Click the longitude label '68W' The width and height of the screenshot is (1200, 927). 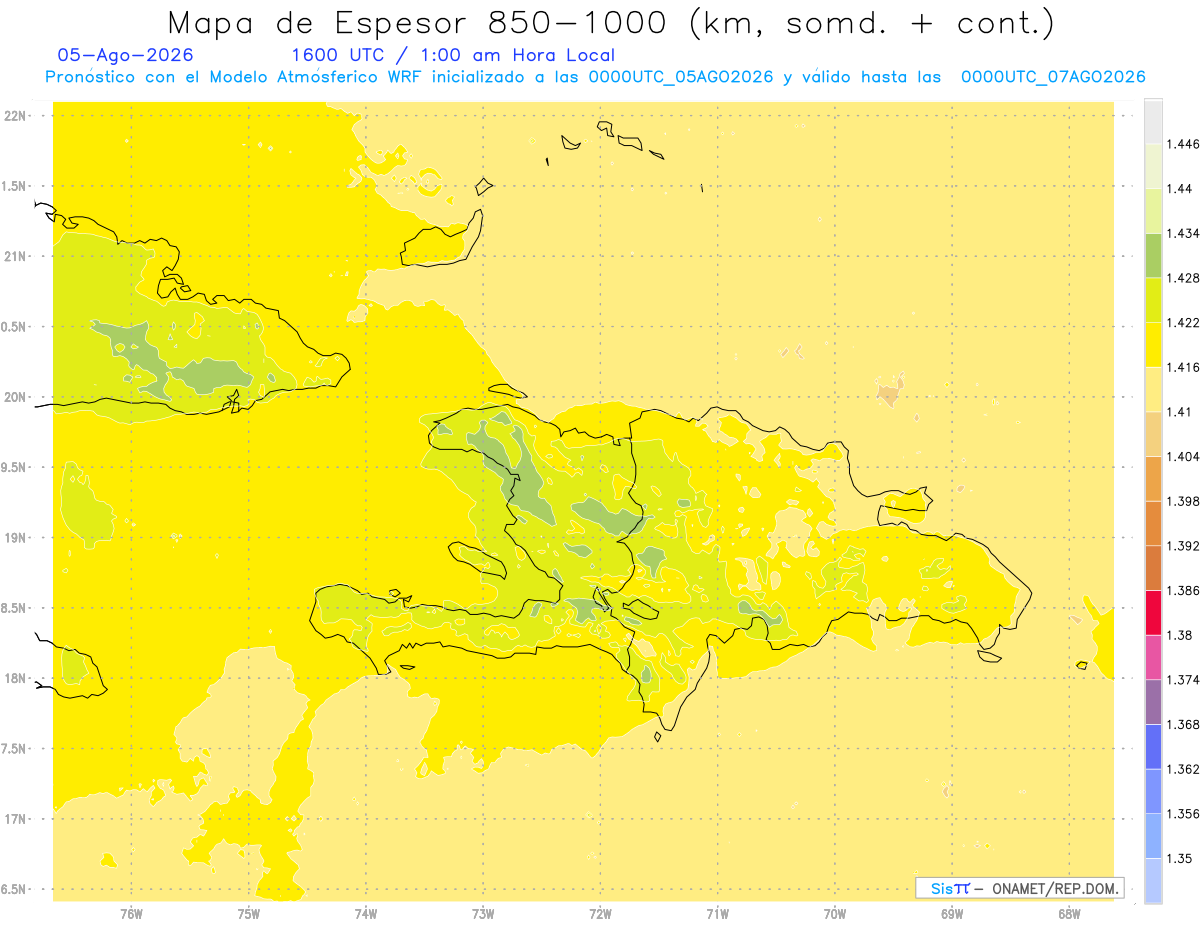click(x=1069, y=912)
